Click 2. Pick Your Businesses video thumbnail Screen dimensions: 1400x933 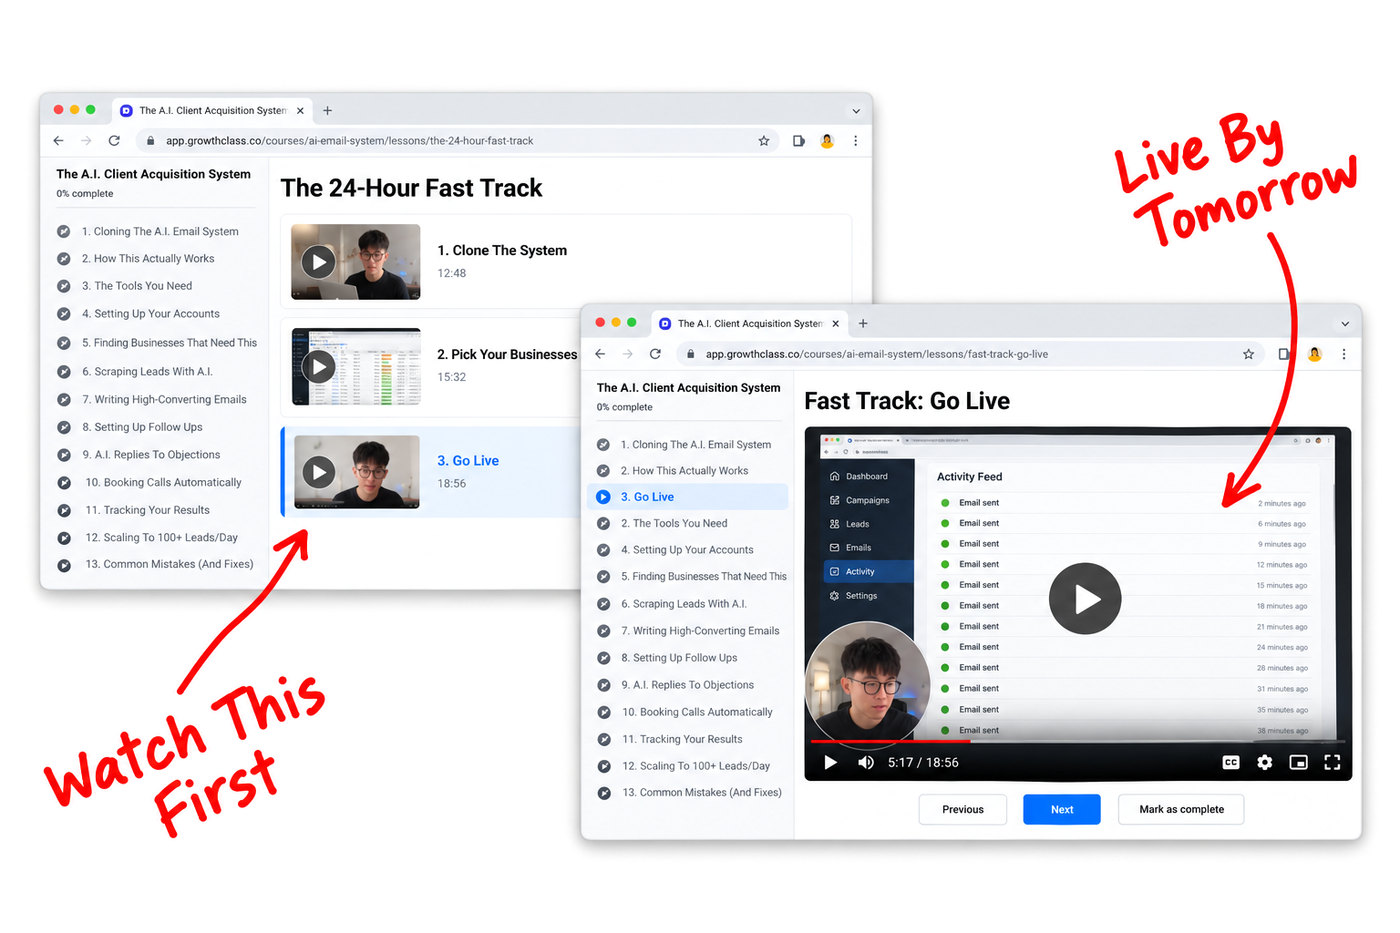(356, 366)
